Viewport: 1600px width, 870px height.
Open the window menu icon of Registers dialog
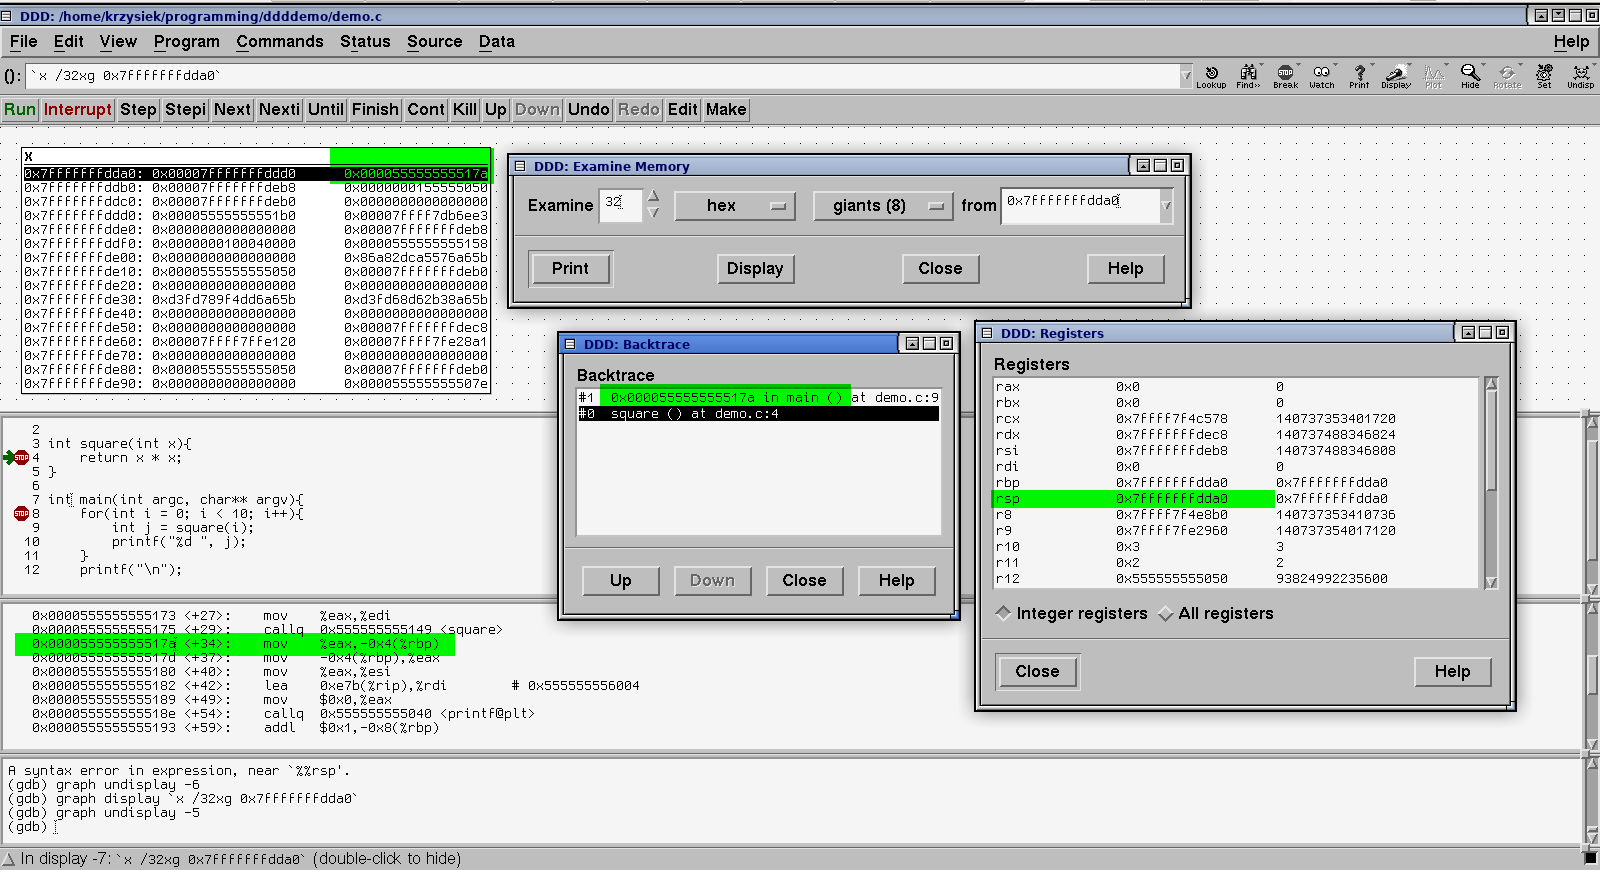click(987, 333)
